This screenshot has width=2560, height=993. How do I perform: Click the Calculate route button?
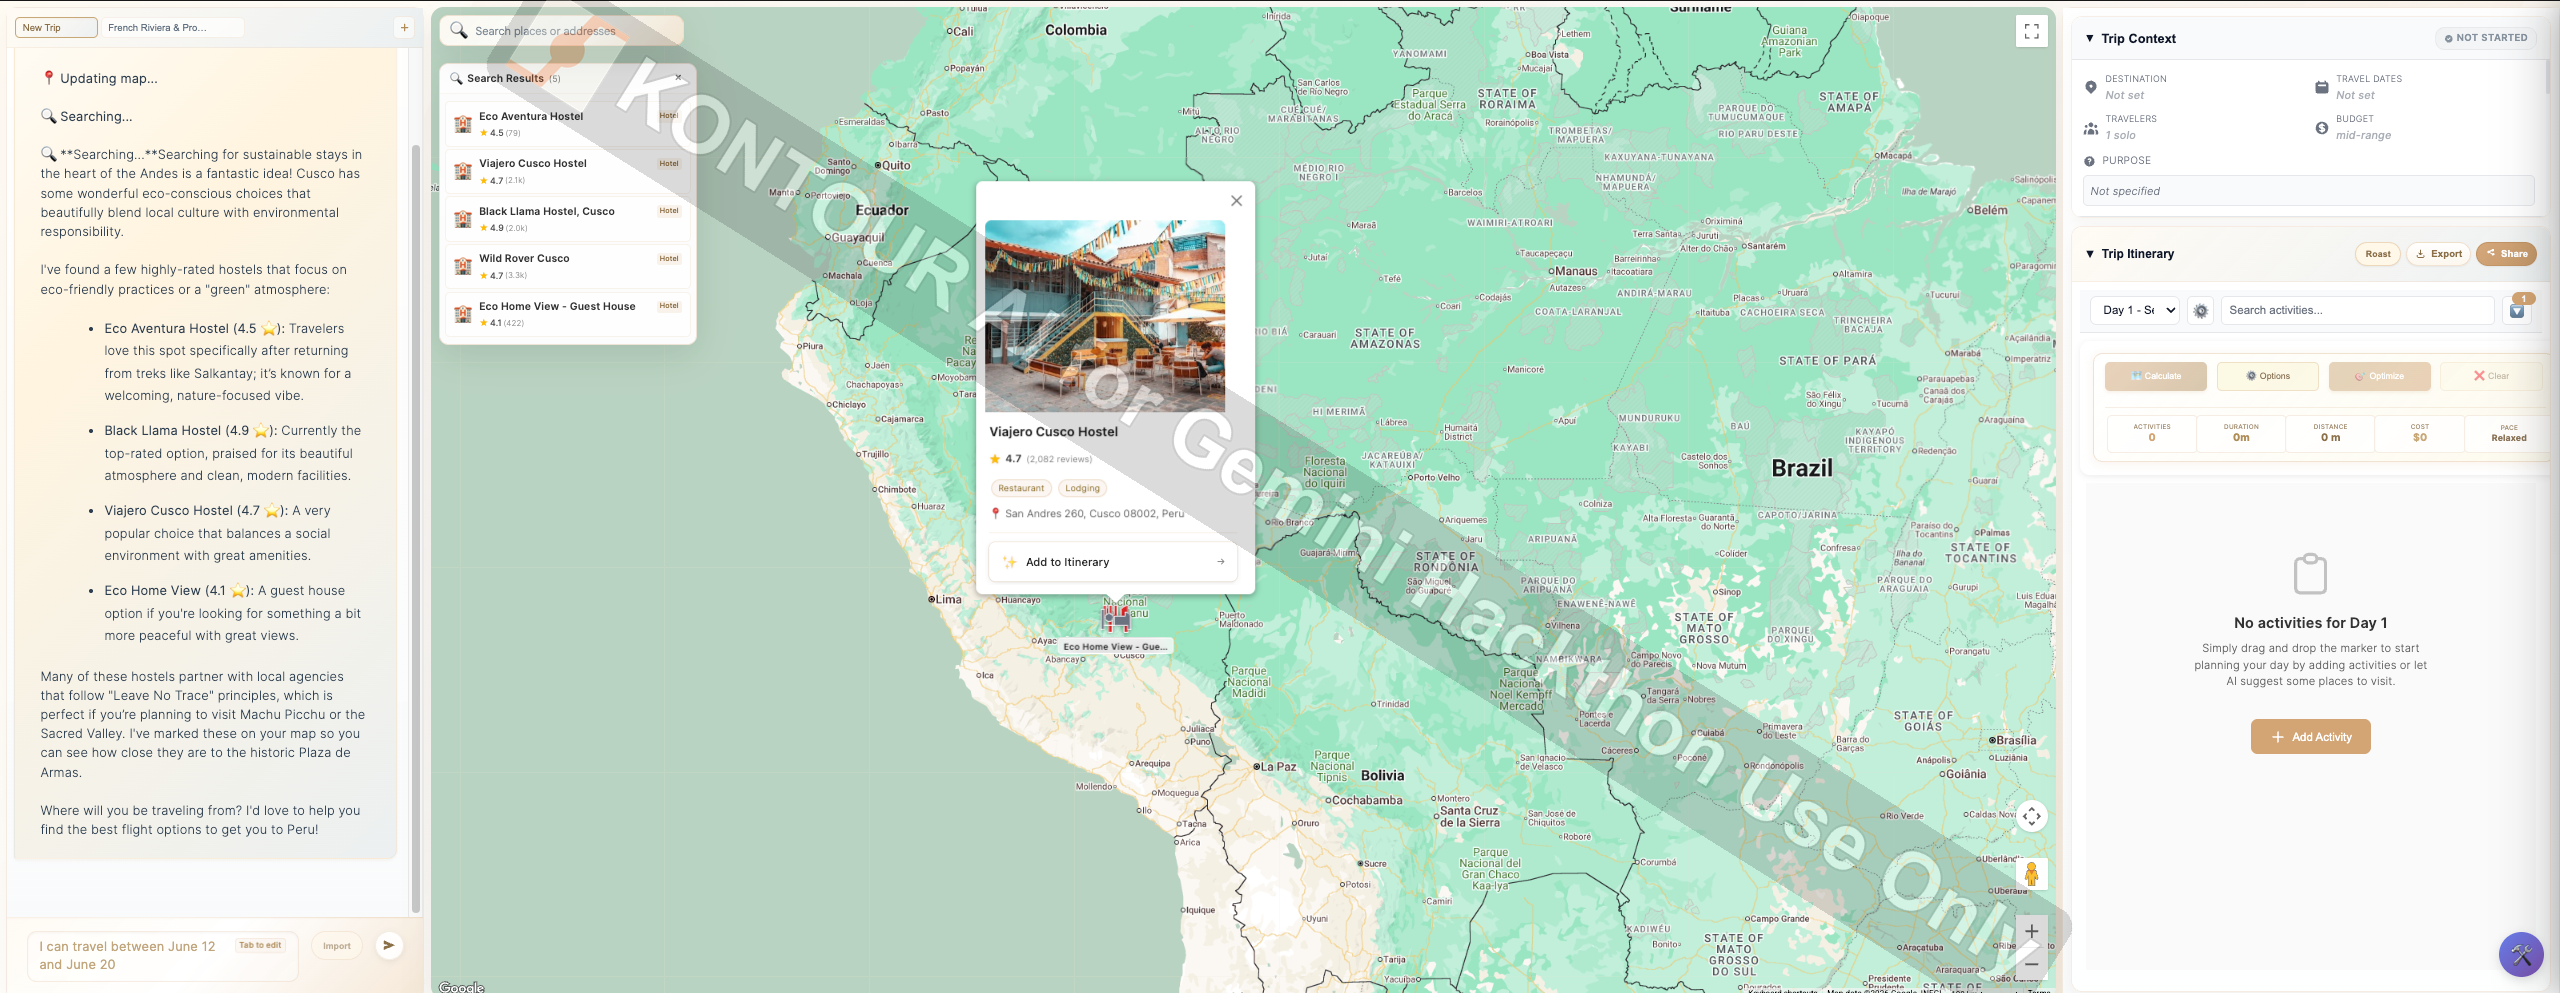(2155, 376)
